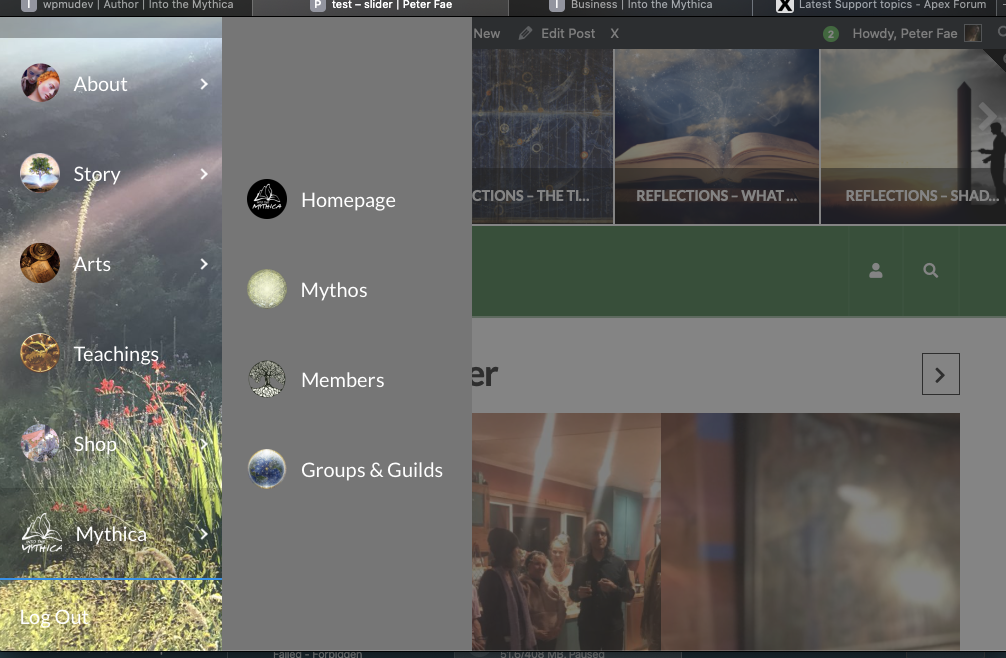Click the slider photo of people gathered
Viewport: 1006px width, 658px height.
(x=567, y=532)
